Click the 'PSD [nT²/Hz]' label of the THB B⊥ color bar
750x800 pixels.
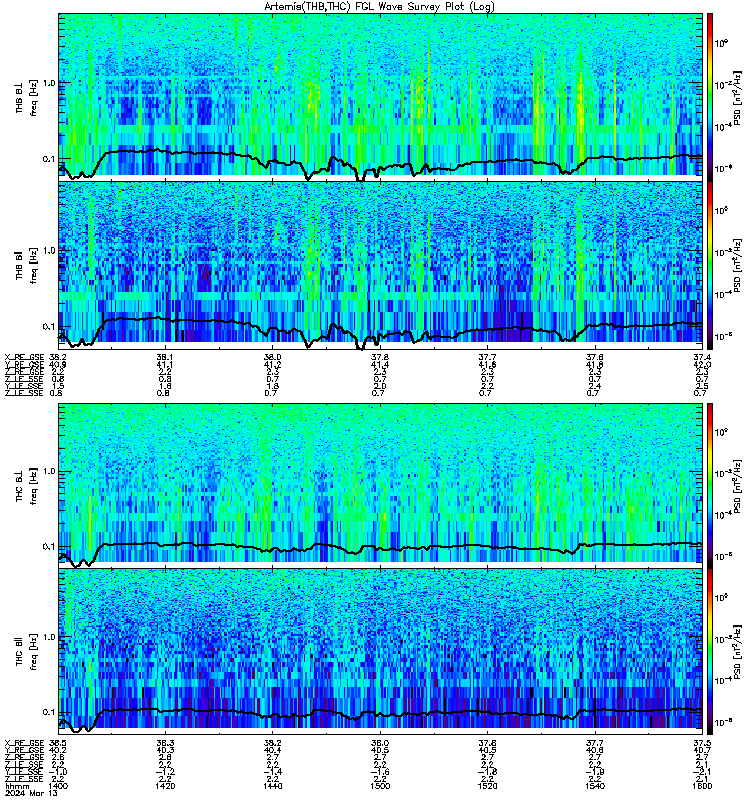tap(737, 98)
